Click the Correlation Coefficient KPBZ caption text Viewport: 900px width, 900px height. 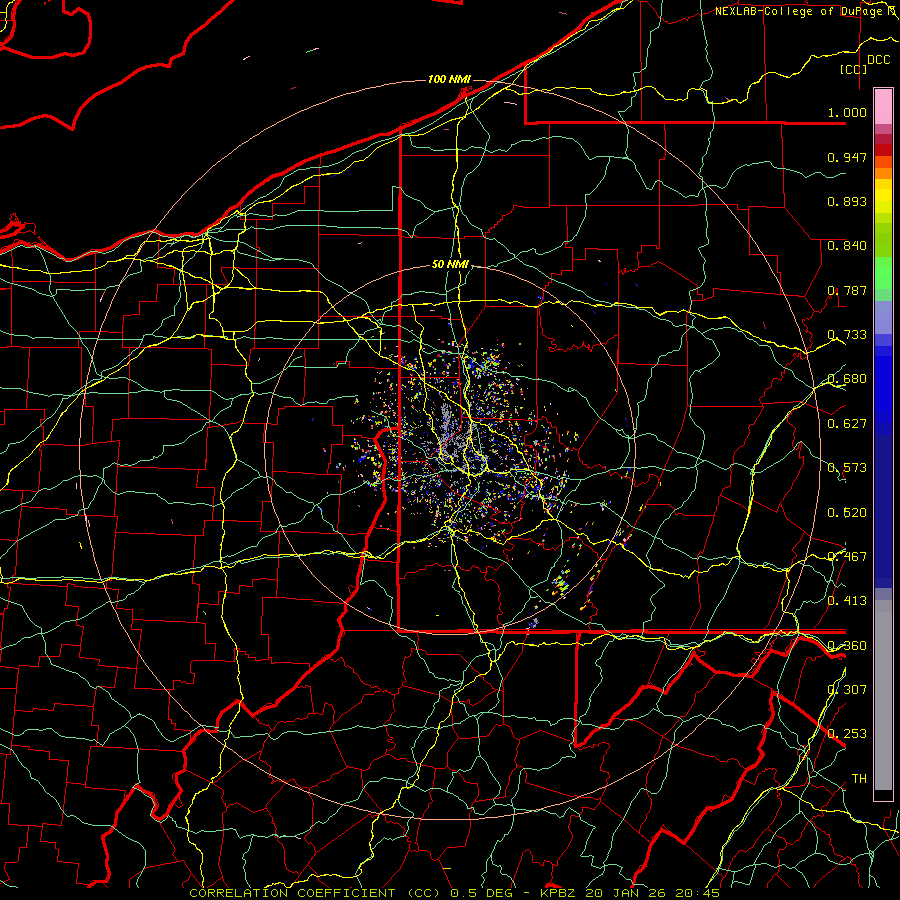pyautogui.click(x=454, y=893)
